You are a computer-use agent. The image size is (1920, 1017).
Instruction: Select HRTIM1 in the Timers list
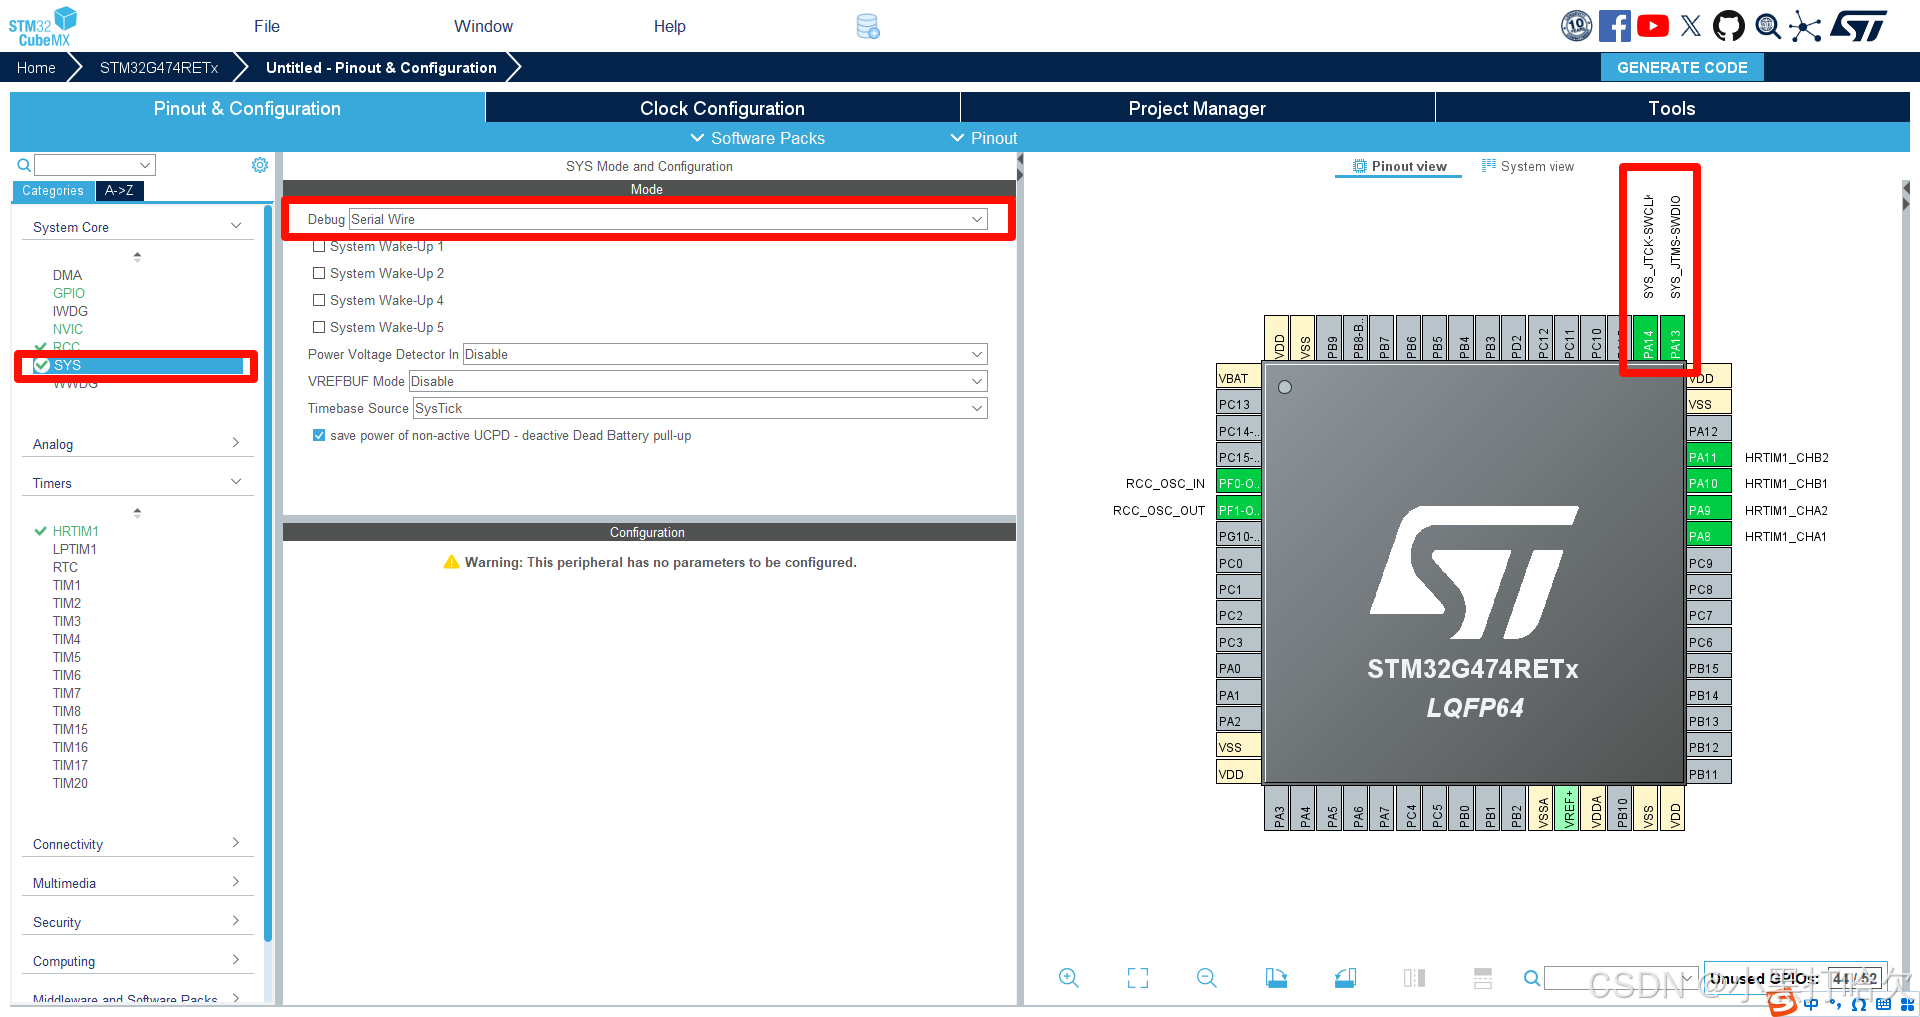coord(75,531)
